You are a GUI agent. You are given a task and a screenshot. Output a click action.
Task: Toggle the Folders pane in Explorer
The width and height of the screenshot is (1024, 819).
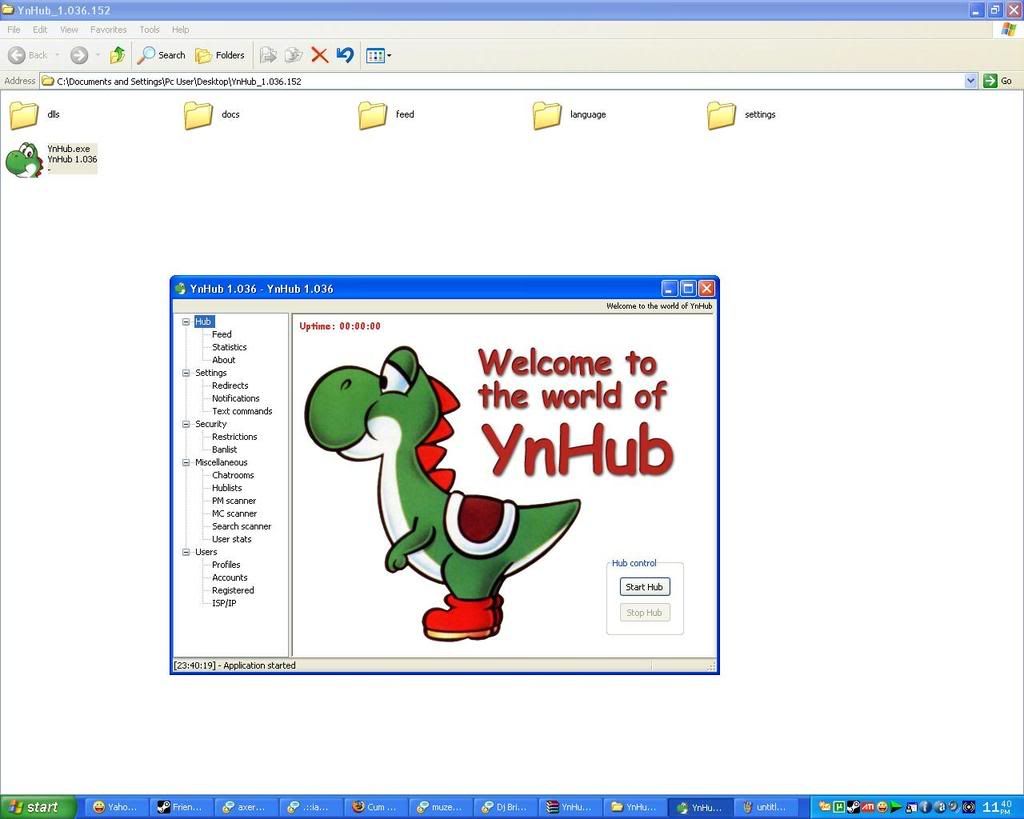click(x=220, y=56)
